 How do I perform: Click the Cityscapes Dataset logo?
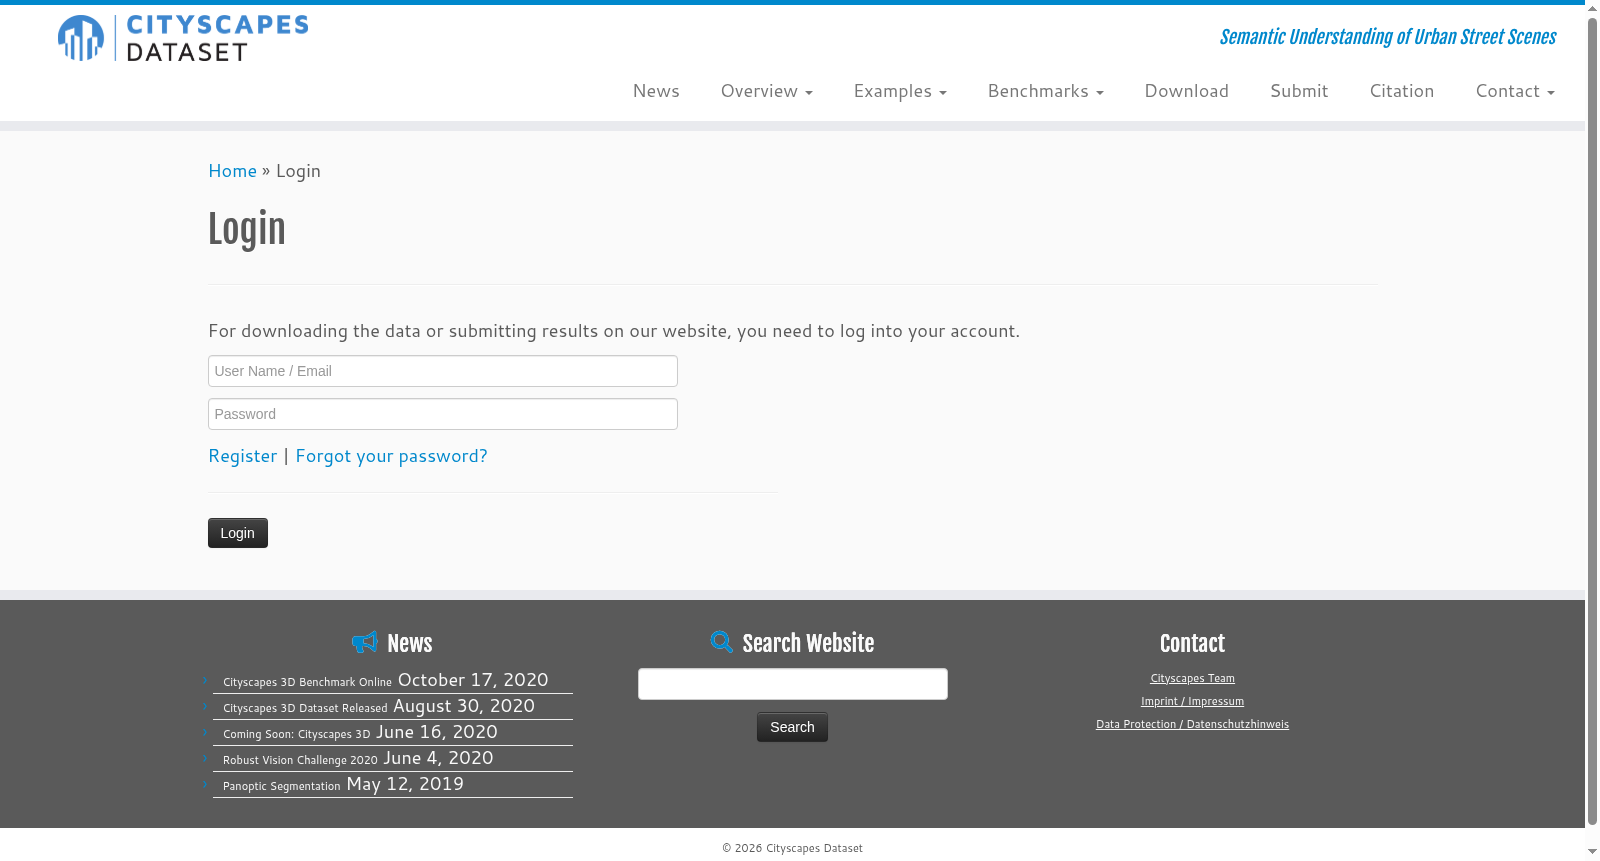pyautogui.click(x=183, y=38)
